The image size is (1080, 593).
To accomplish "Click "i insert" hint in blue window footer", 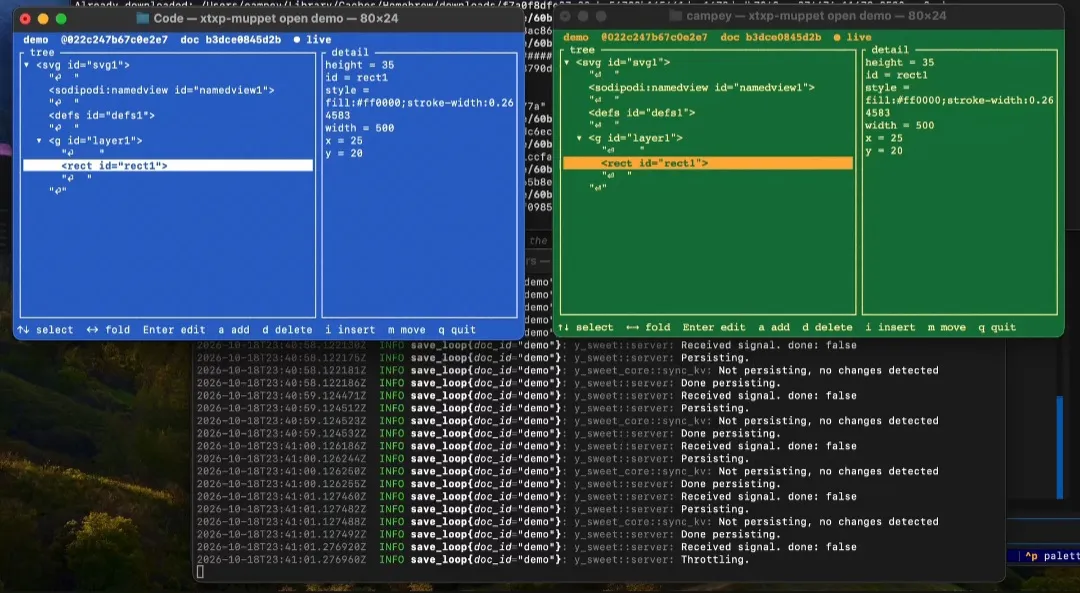I will click(x=350, y=330).
